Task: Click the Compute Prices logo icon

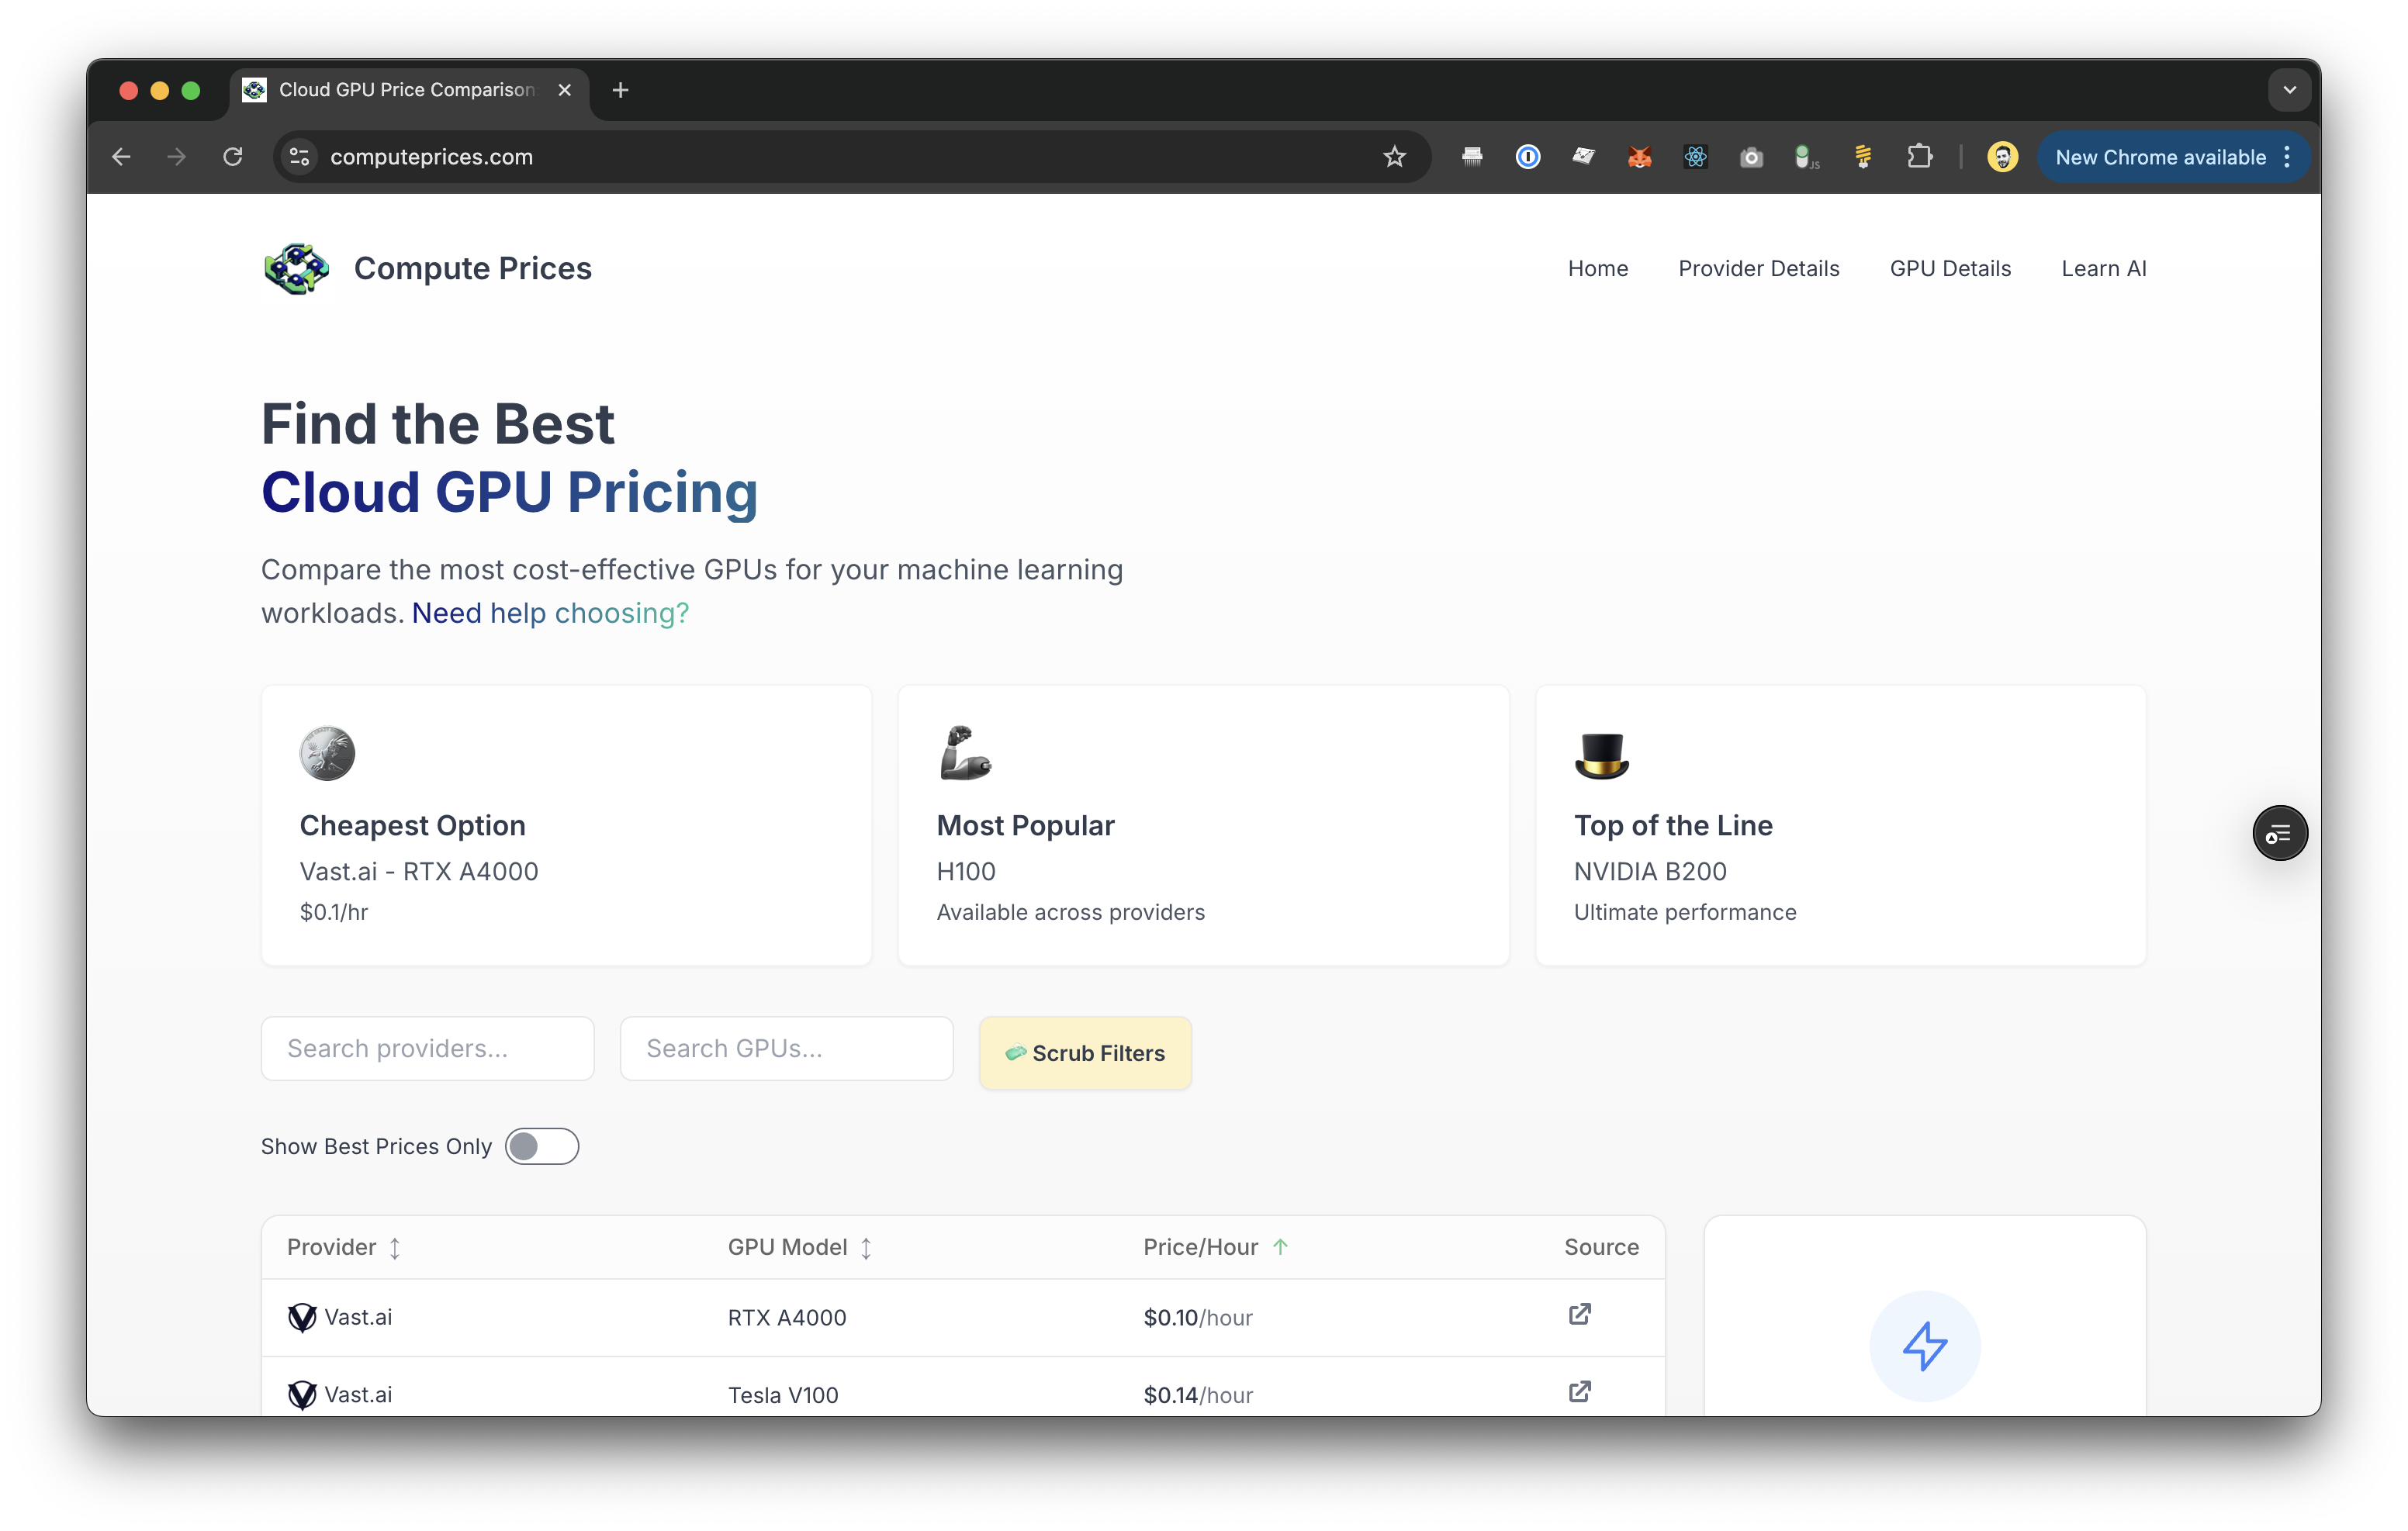Action: click(296, 268)
